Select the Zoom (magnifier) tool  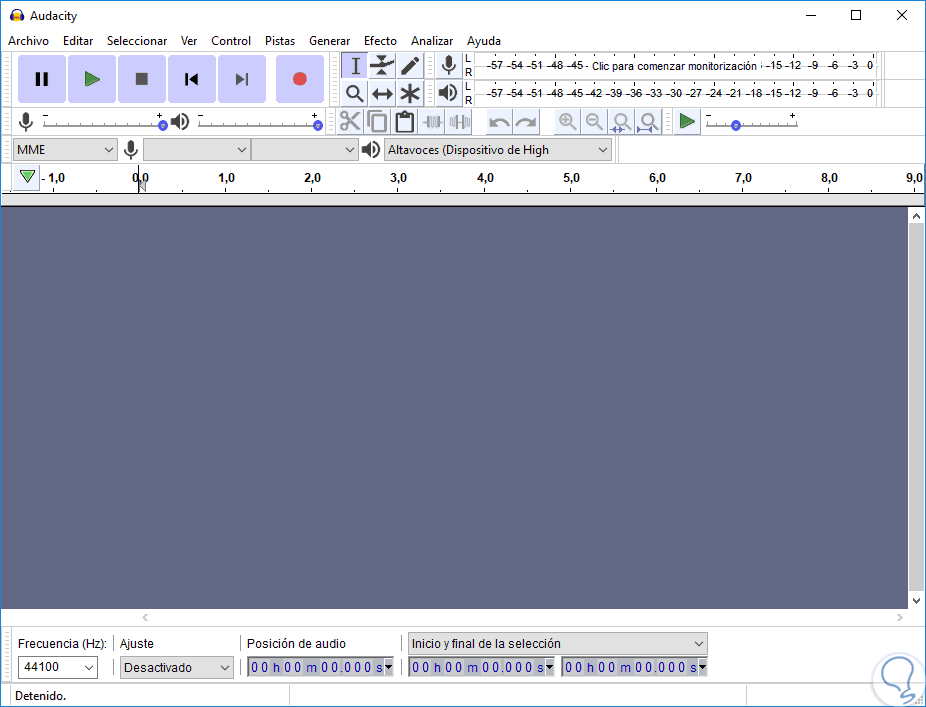pos(355,93)
